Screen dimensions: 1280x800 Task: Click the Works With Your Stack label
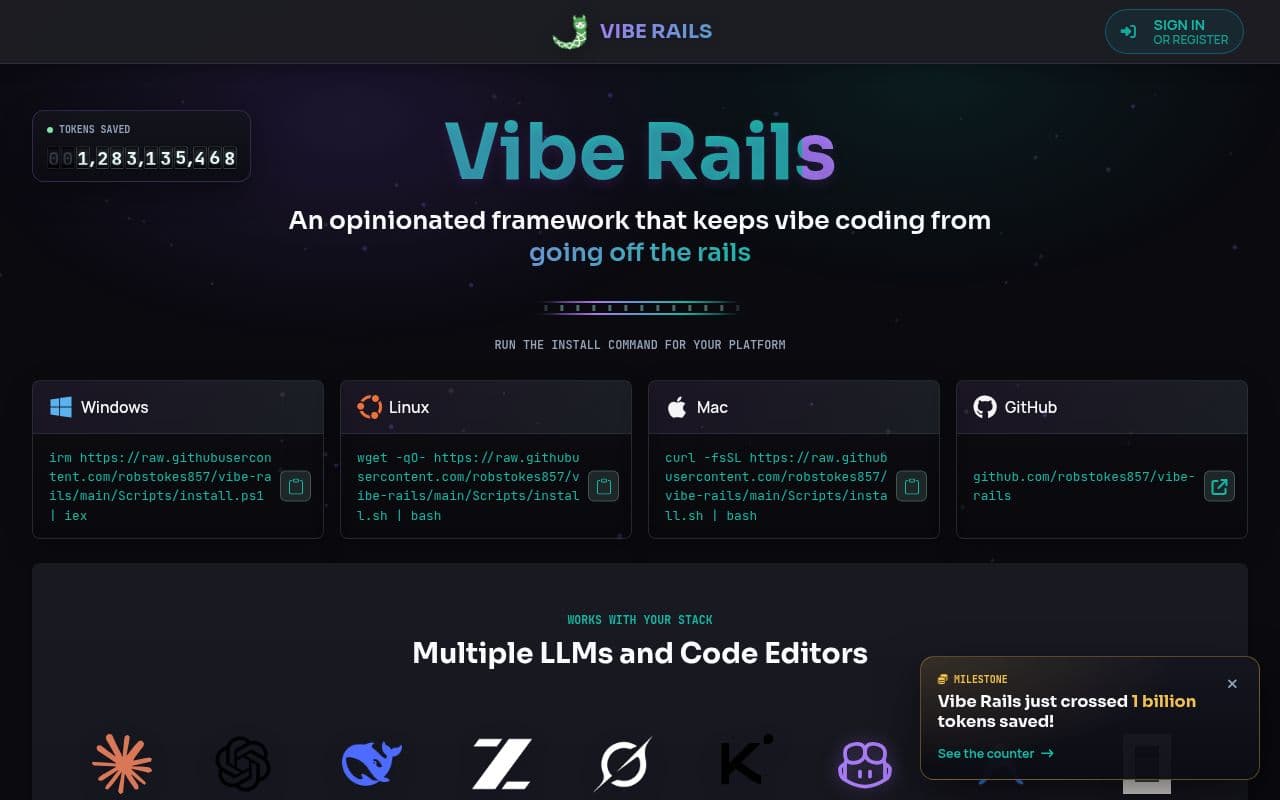(x=640, y=620)
